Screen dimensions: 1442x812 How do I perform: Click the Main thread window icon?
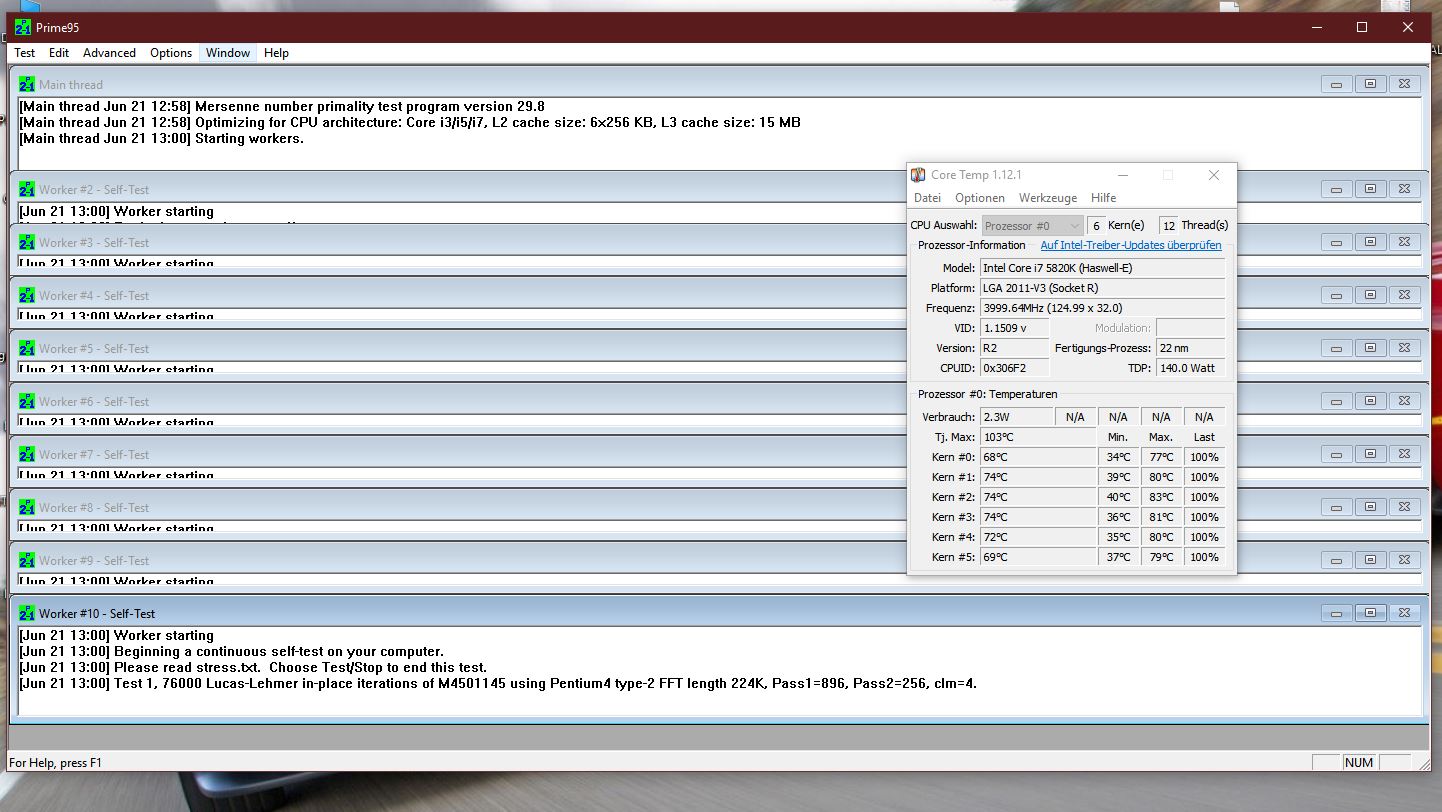[27, 84]
